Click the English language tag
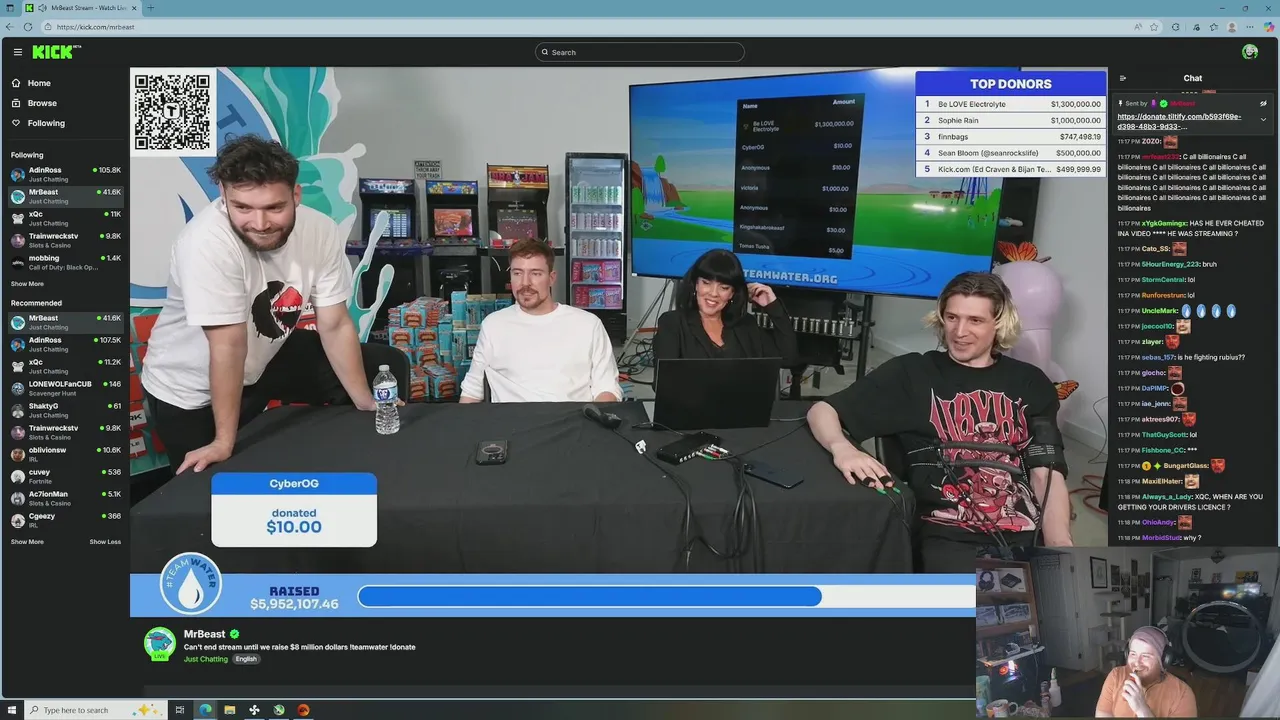 (x=246, y=659)
